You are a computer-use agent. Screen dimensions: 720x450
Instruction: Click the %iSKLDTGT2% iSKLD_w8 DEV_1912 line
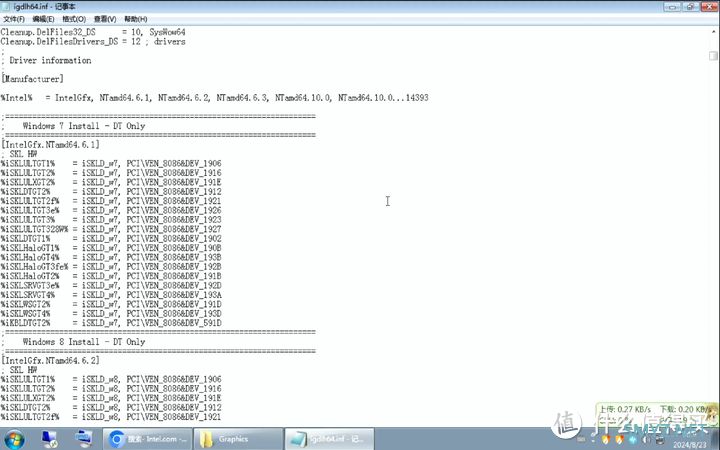click(x=111, y=407)
